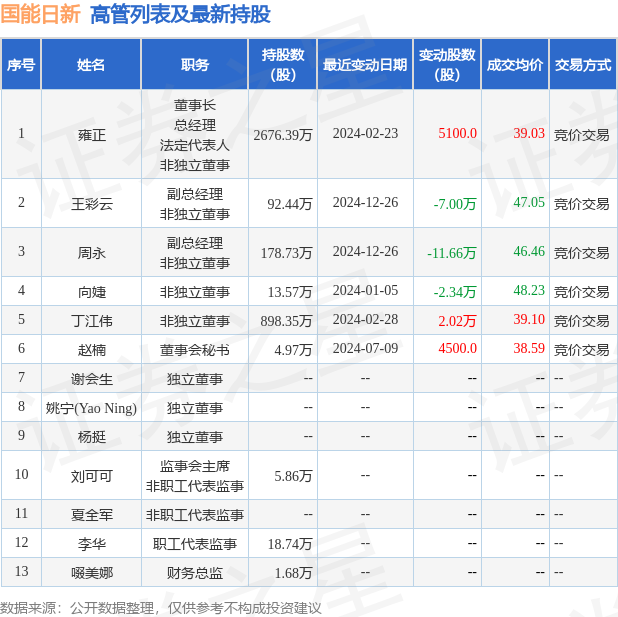Click the 最近变动日期 column header

pos(364,65)
